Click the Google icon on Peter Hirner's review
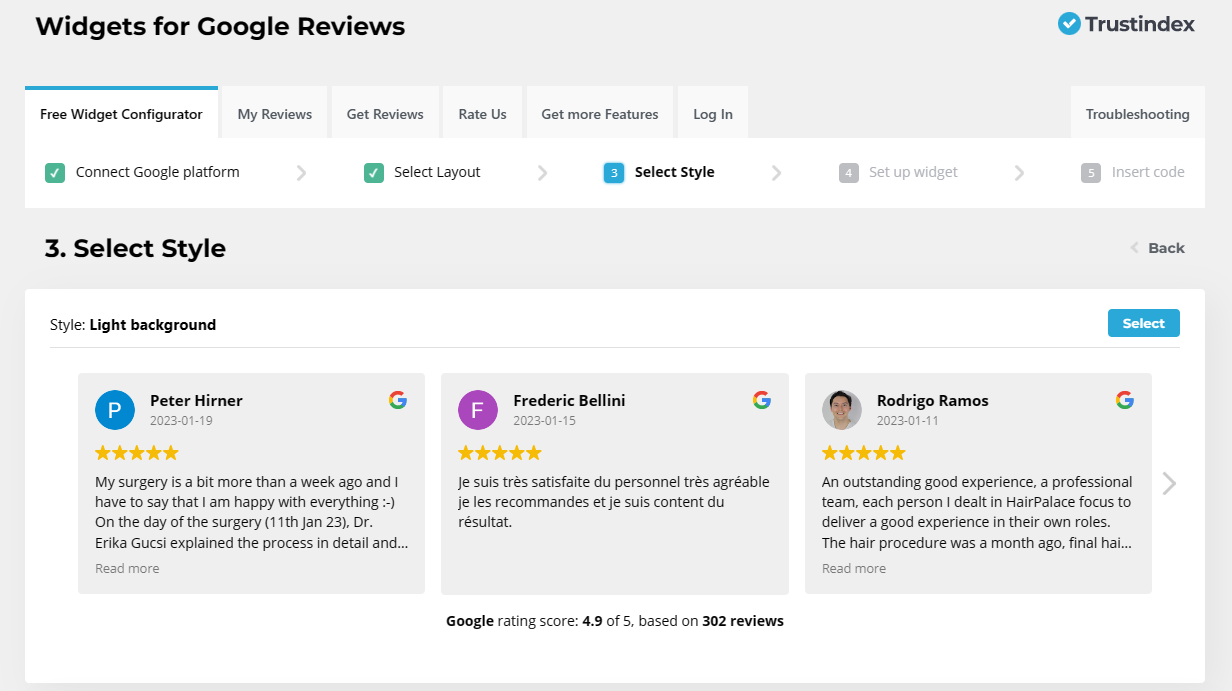This screenshot has width=1232, height=691. pyautogui.click(x=398, y=399)
